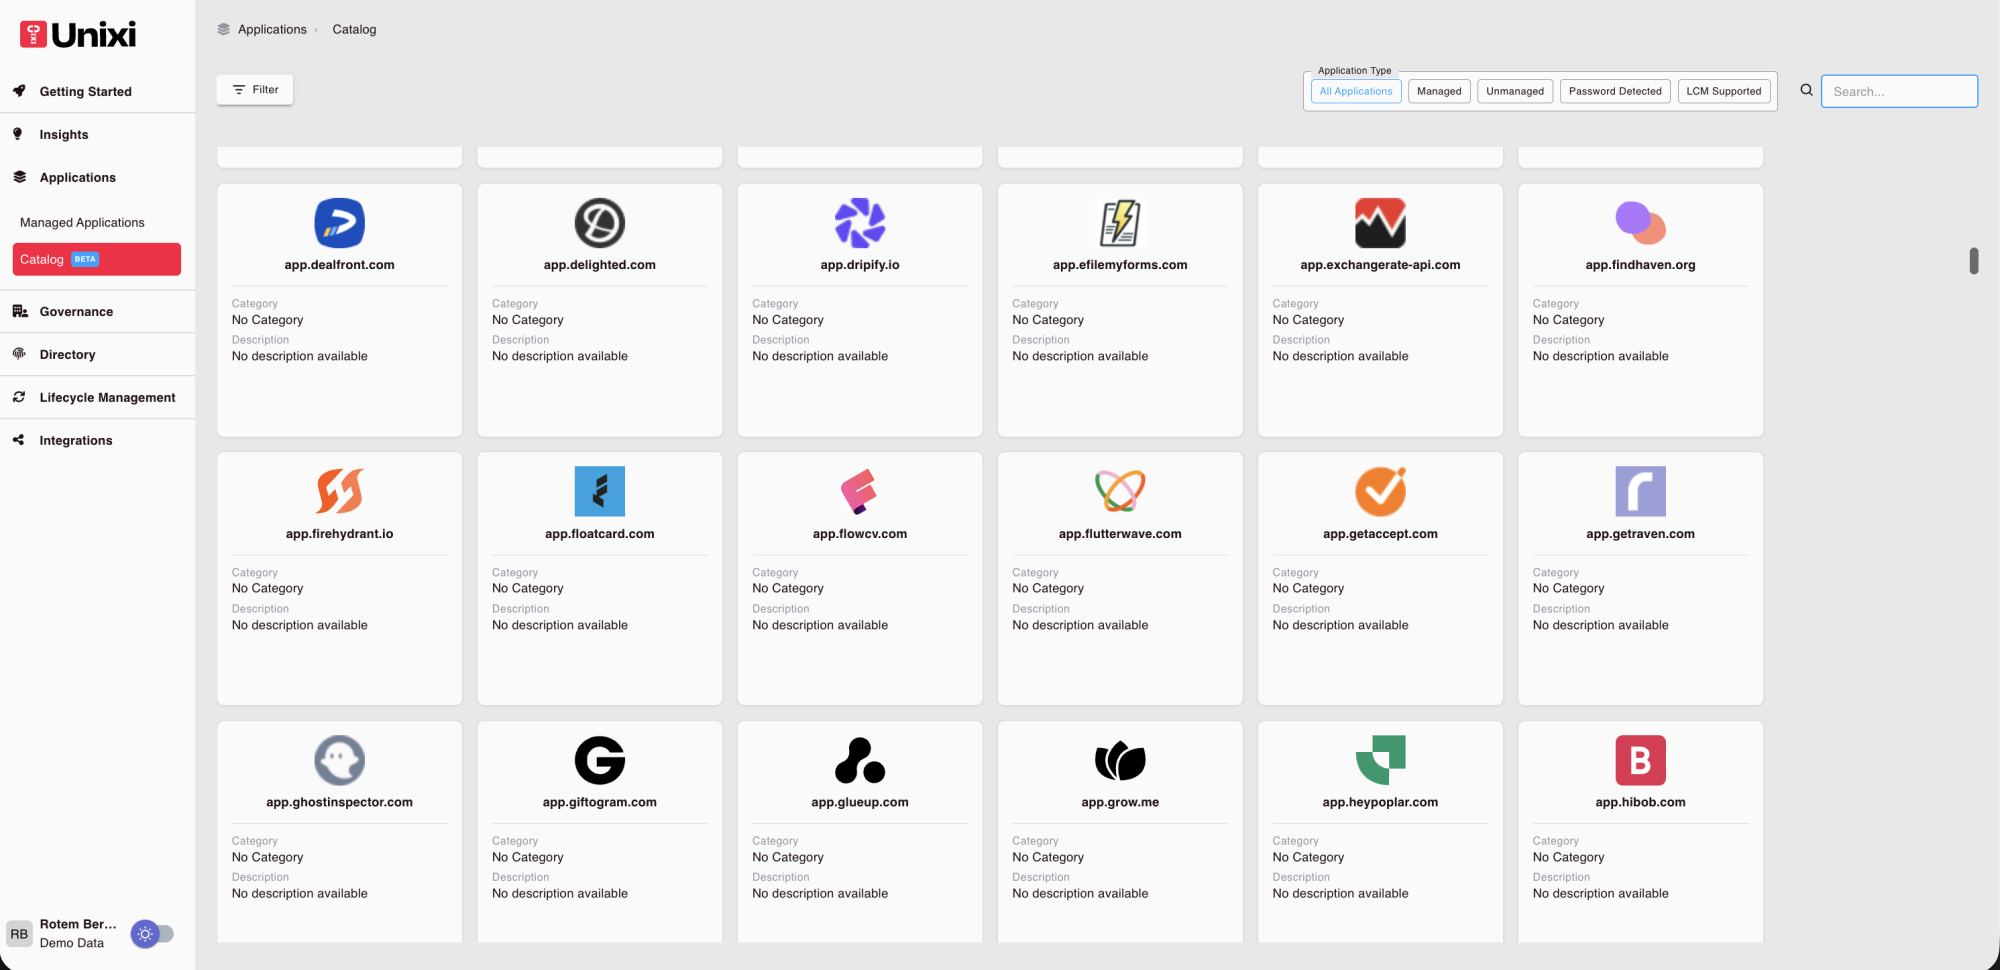The image size is (2000, 970).
Task: Select the All Applications type filter
Action: coord(1356,91)
